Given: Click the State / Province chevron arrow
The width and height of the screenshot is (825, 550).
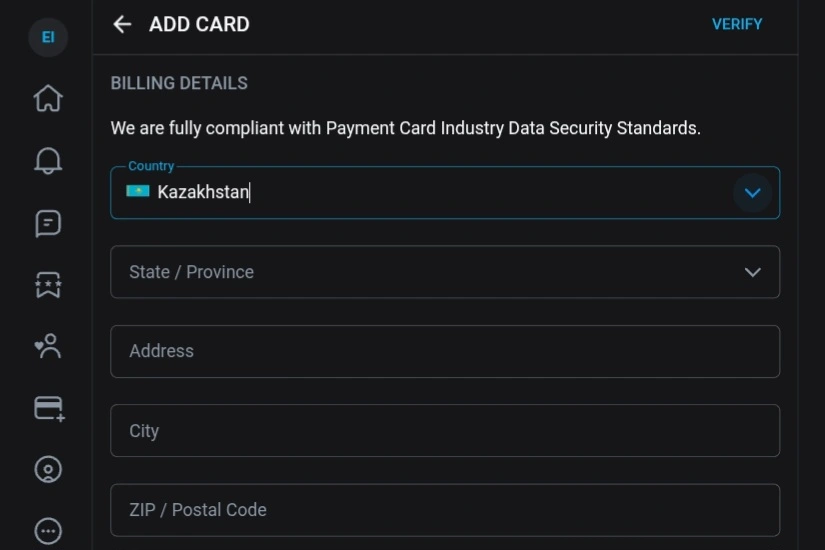Looking at the screenshot, I should coord(752,272).
